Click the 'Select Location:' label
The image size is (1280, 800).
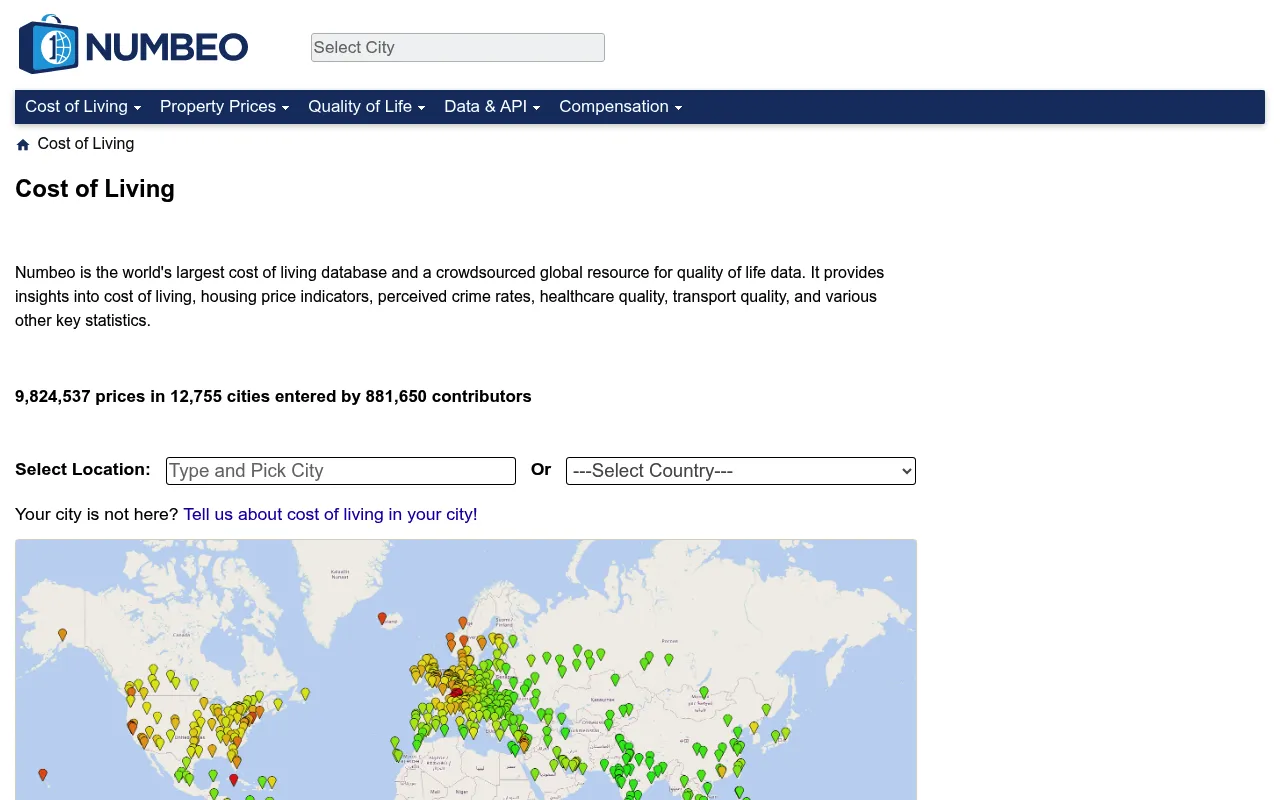pyautogui.click(x=83, y=469)
